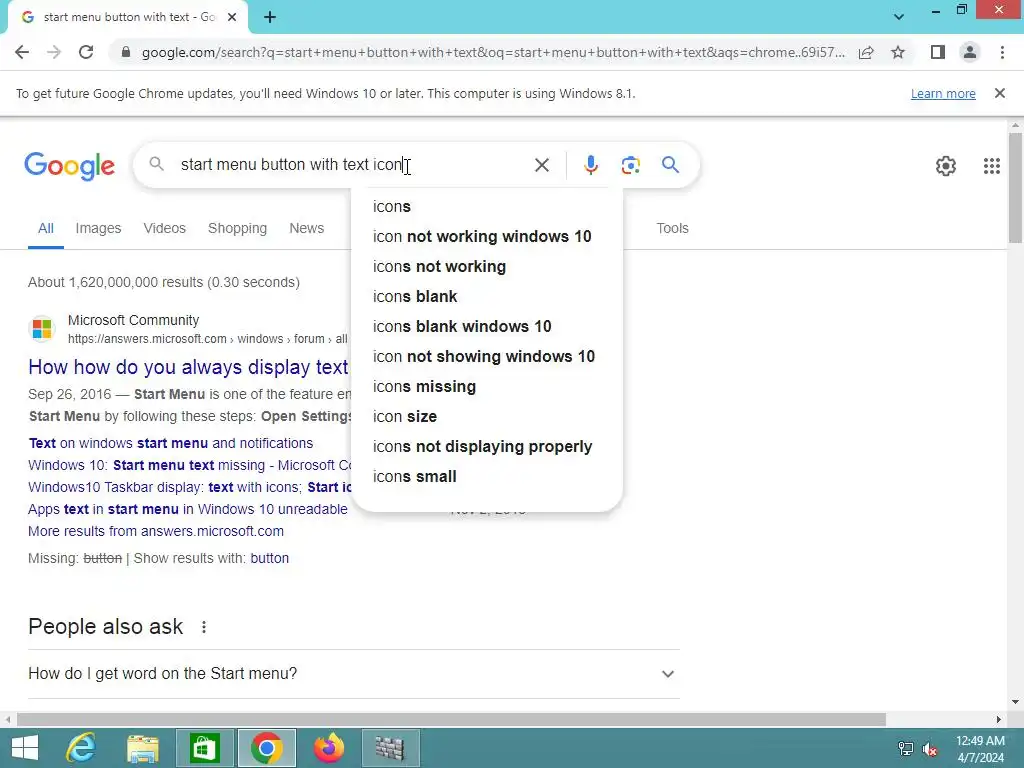Share this page icon in address bar
1024x768 pixels.
pos(866,52)
